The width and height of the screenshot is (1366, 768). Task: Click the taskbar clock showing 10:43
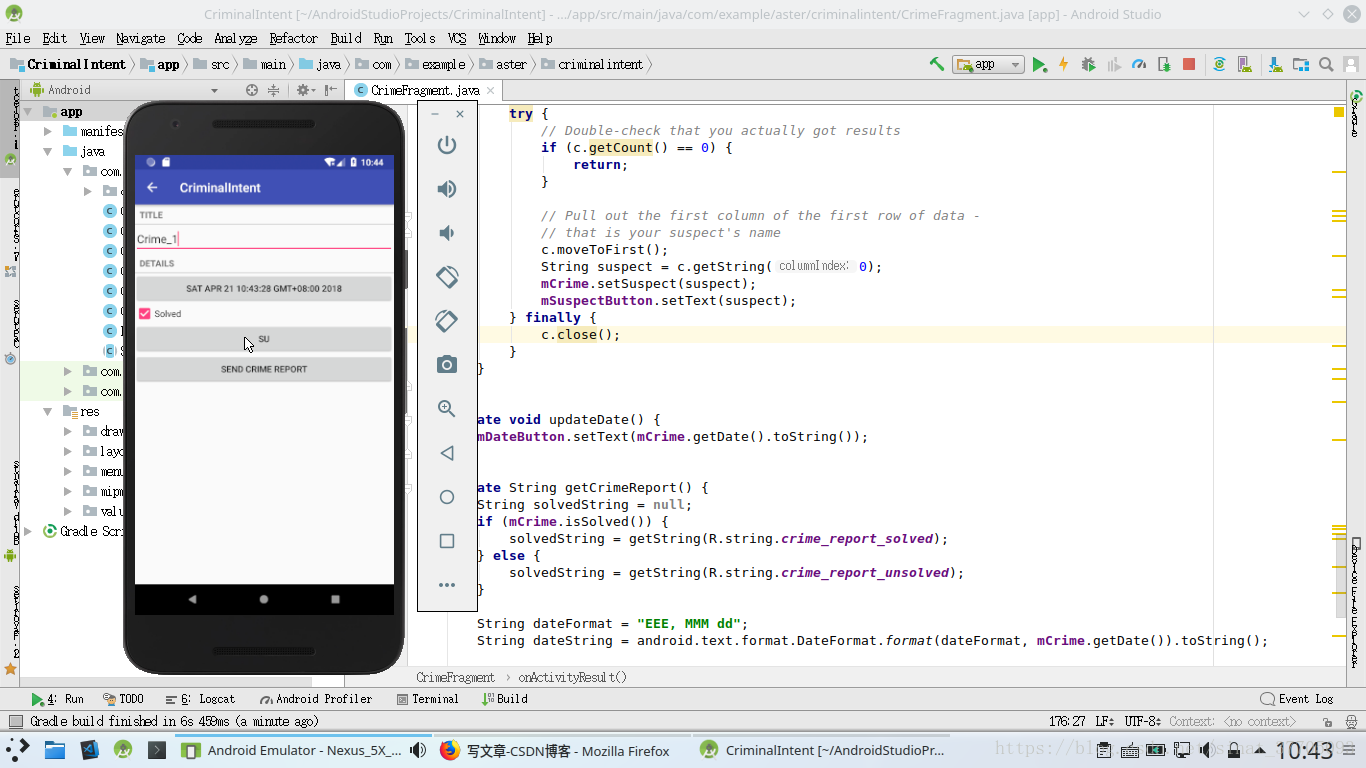(1304, 750)
